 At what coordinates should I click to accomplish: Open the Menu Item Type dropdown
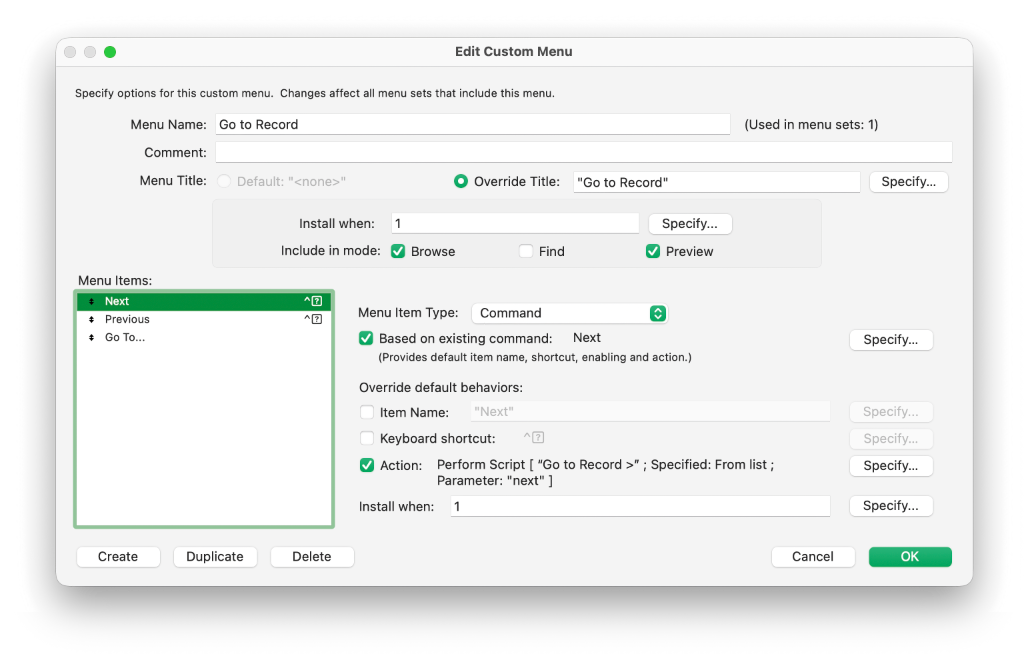coord(569,312)
